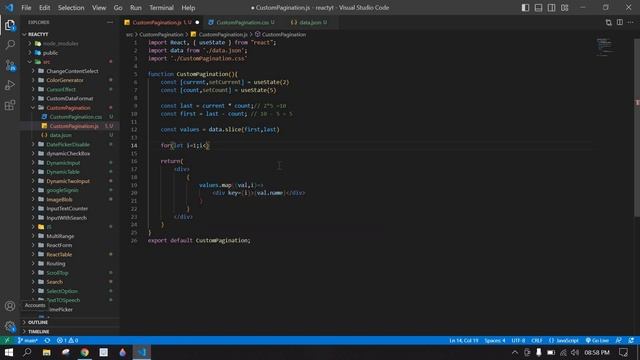Show hidden tray icons chevron
The width and height of the screenshot is (640, 360).
[515, 352]
